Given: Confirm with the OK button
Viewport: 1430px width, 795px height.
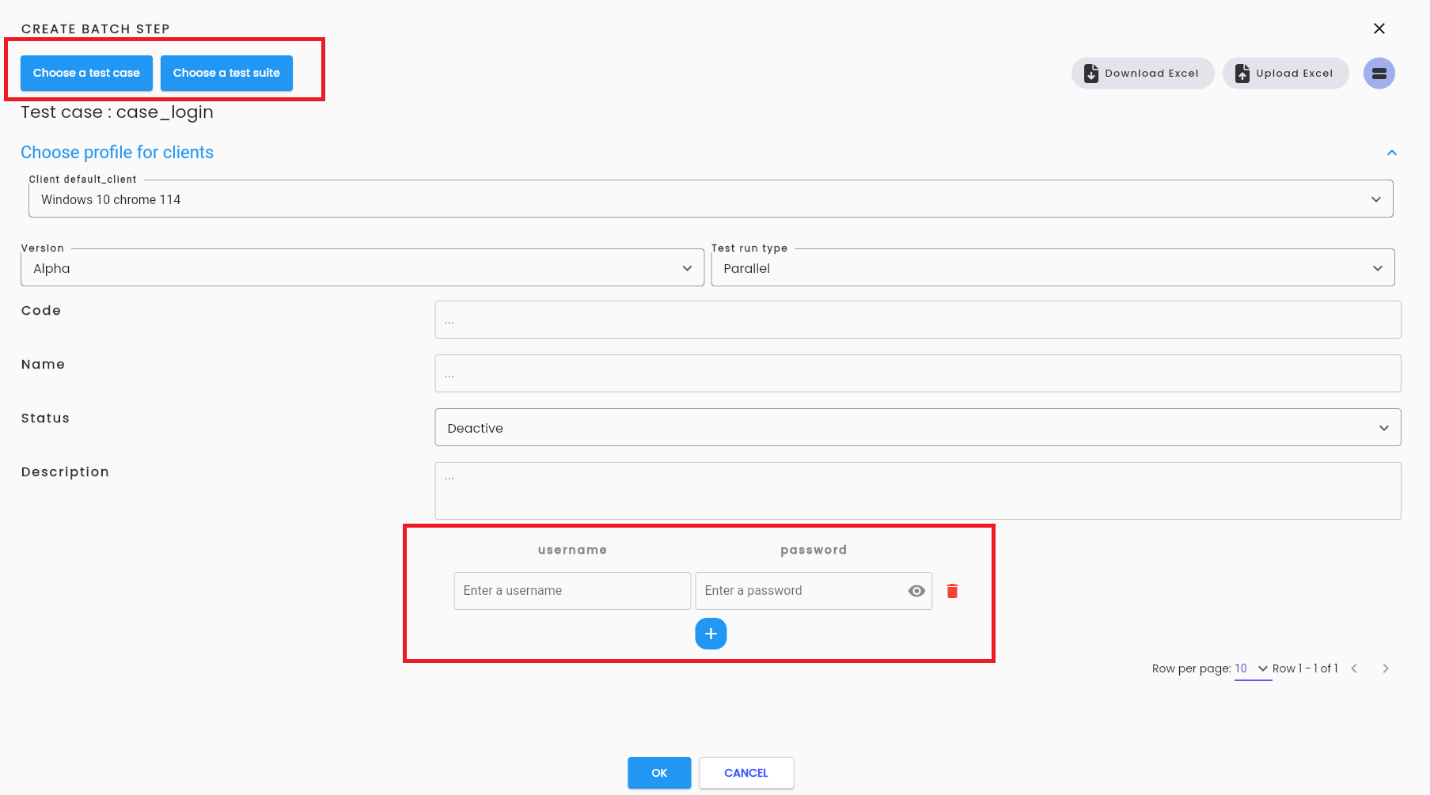Looking at the screenshot, I should point(659,773).
